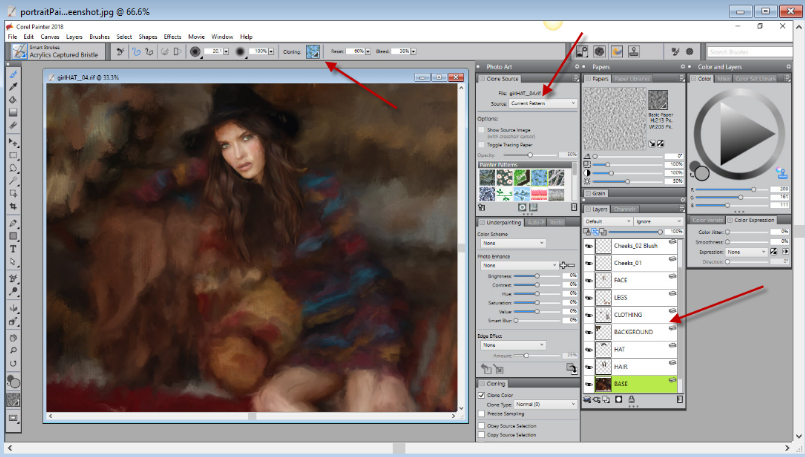Viewport: 805px width, 457px height.
Task: Enable Copy Source Selection checkbox
Action: click(482, 435)
